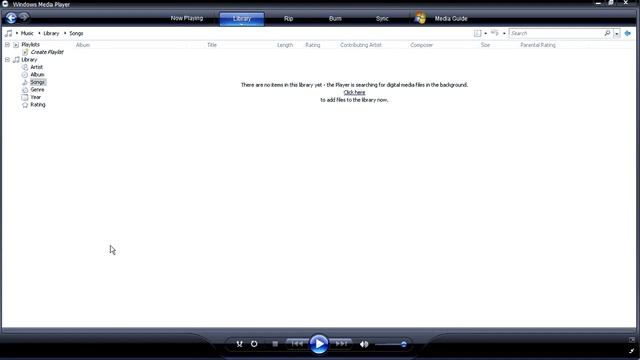Open the Media Guide tab
This screenshot has height=360, width=640.
[451, 19]
